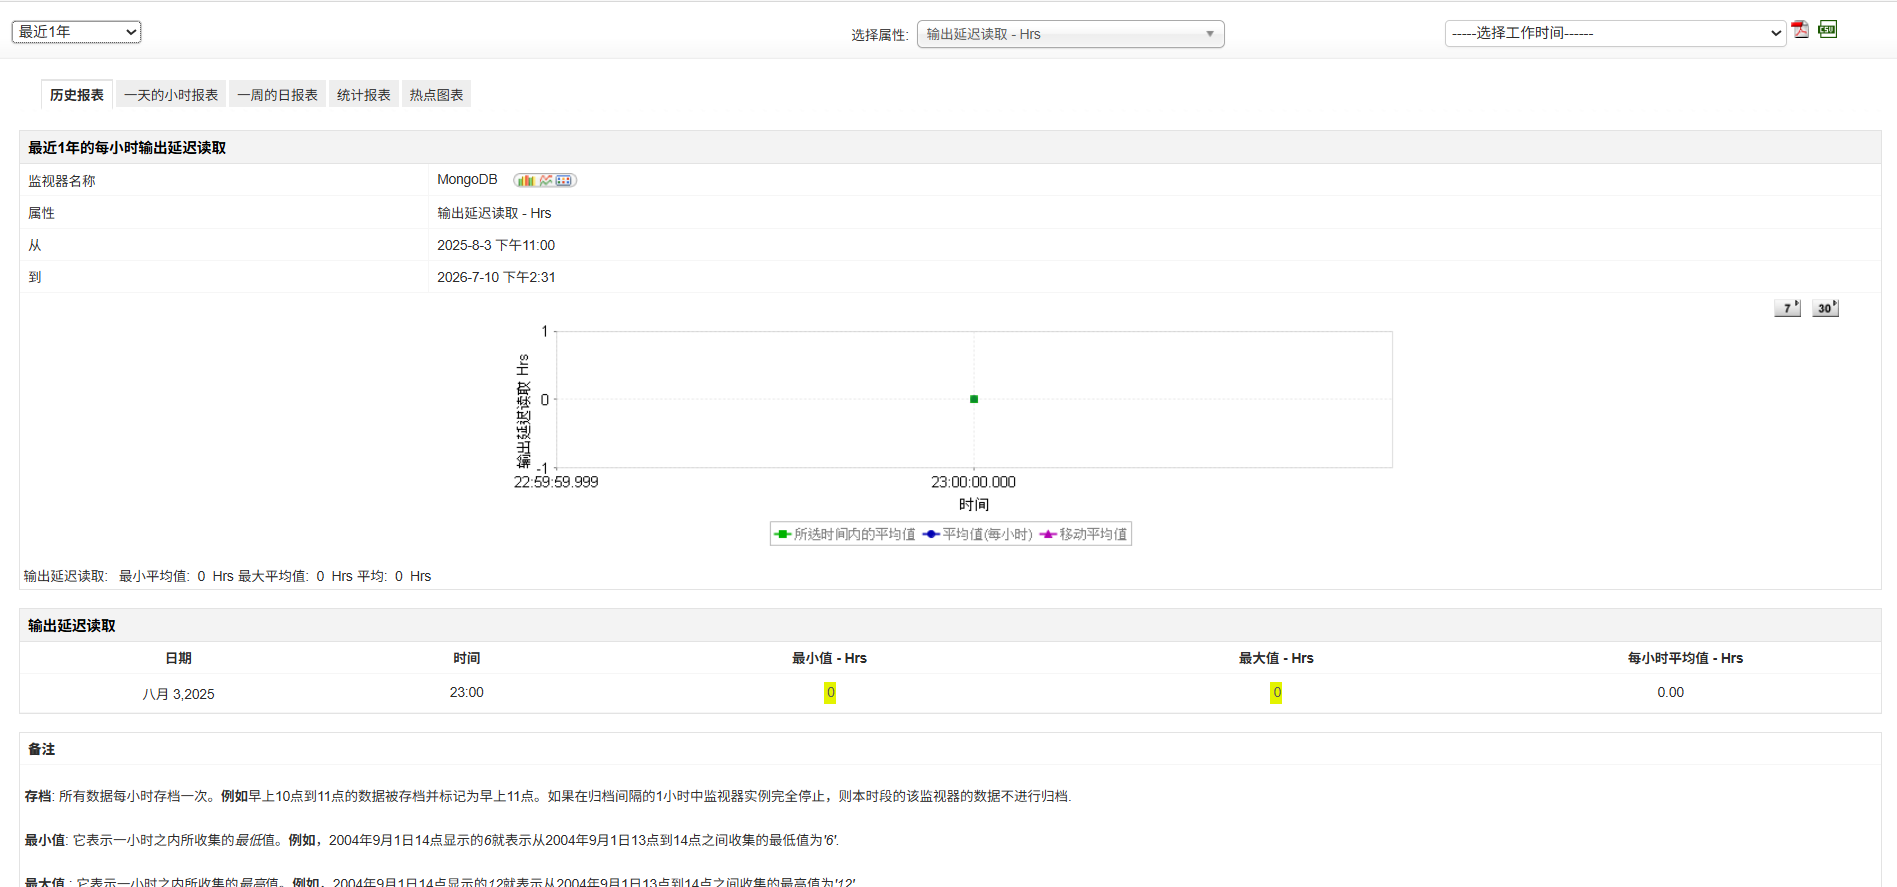
Task: Click the 最近1年的每小时输出延迟读取 heading
Action: tap(127, 148)
